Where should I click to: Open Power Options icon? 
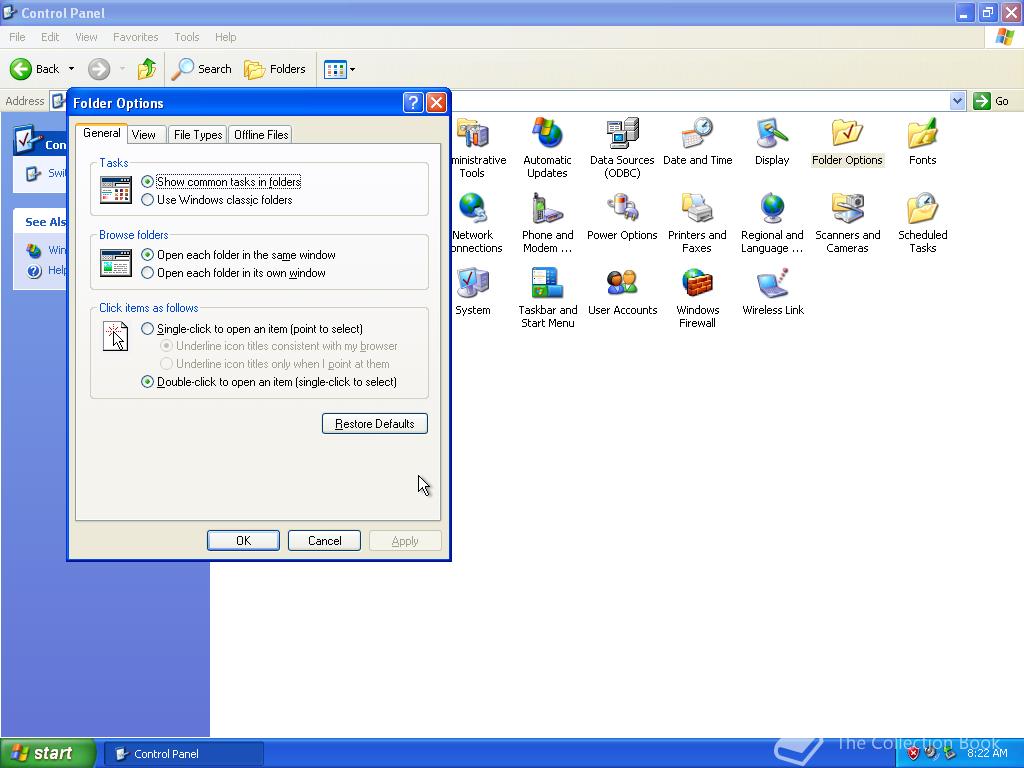coord(622,216)
